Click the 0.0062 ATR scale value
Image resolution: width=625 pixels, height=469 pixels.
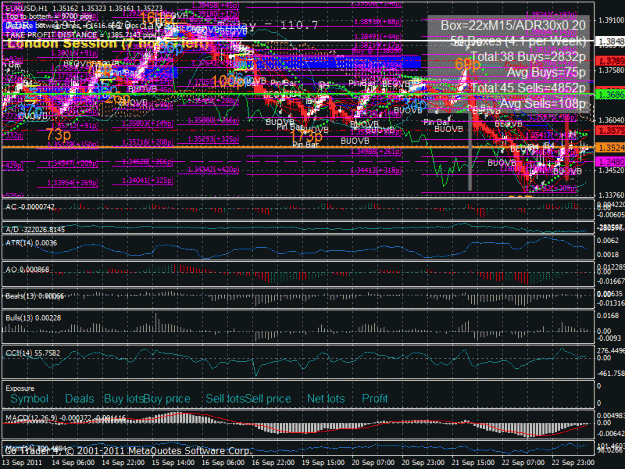tap(608, 241)
